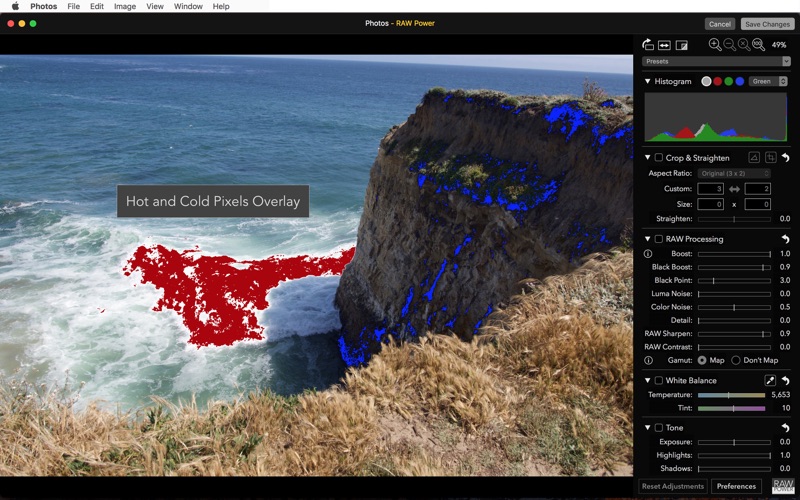The image size is (800, 500).
Task: Click the Save Changes button
Action: [767, 24]
